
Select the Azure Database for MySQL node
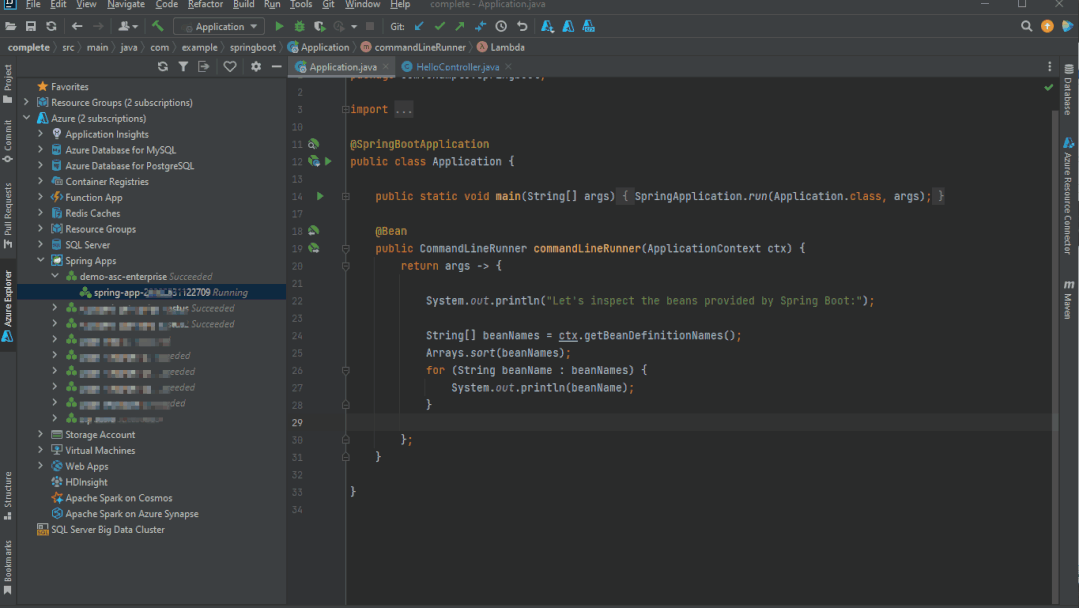tap(120, 149)
